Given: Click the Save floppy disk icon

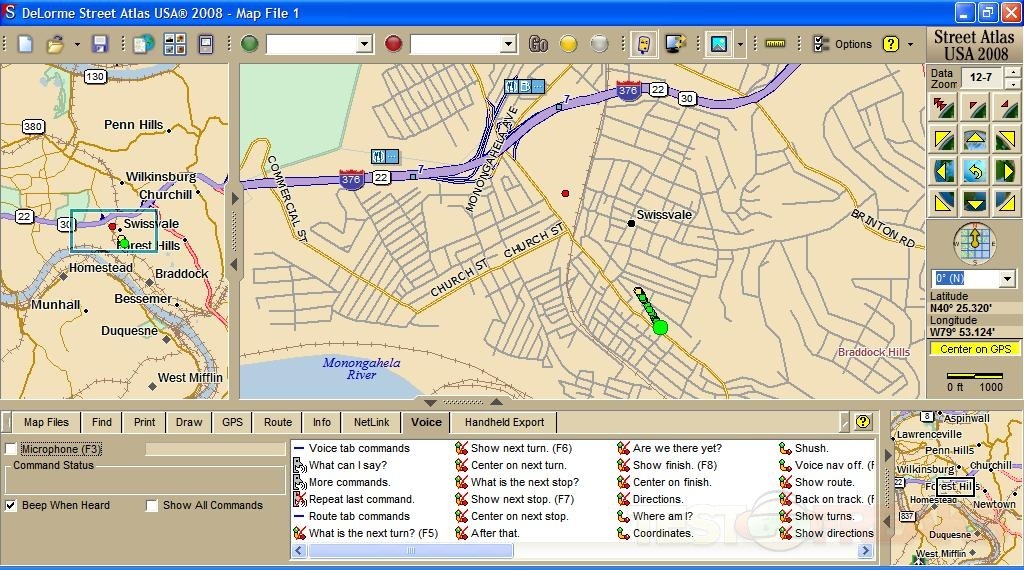Looking at the screenshot, I should coord(99,44).
